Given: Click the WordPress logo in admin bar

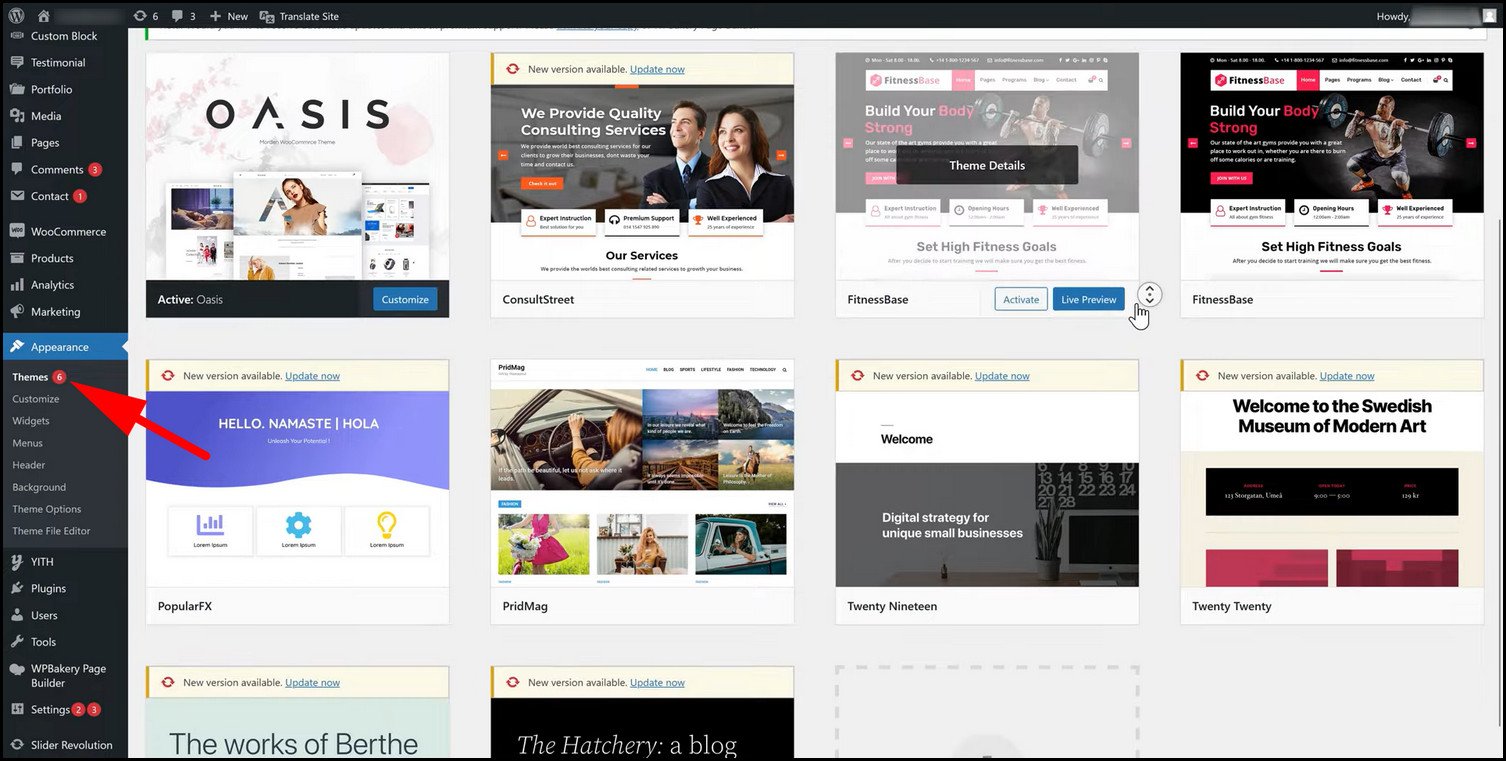Looking at the screenshot, I should pyautogui.click(x=16, y=16).
